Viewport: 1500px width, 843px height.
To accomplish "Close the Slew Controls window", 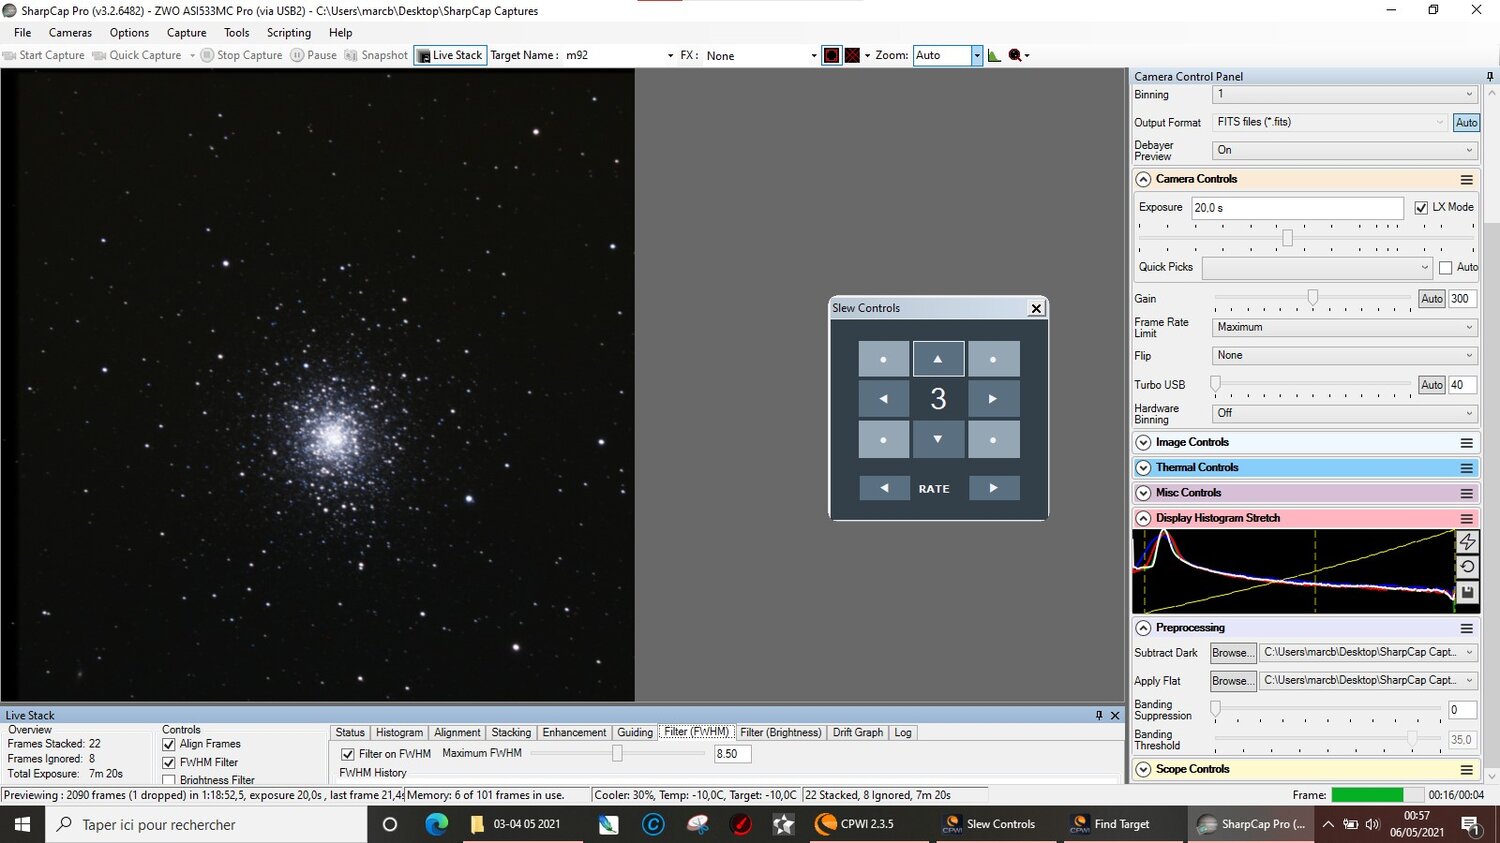I will [1037, 308].
